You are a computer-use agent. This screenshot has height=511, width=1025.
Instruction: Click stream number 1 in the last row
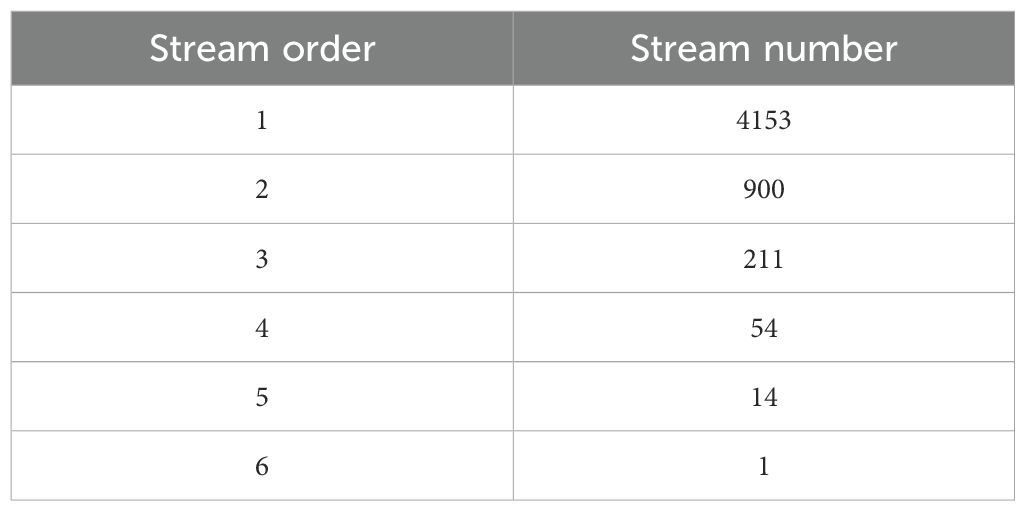click(764, 465)
